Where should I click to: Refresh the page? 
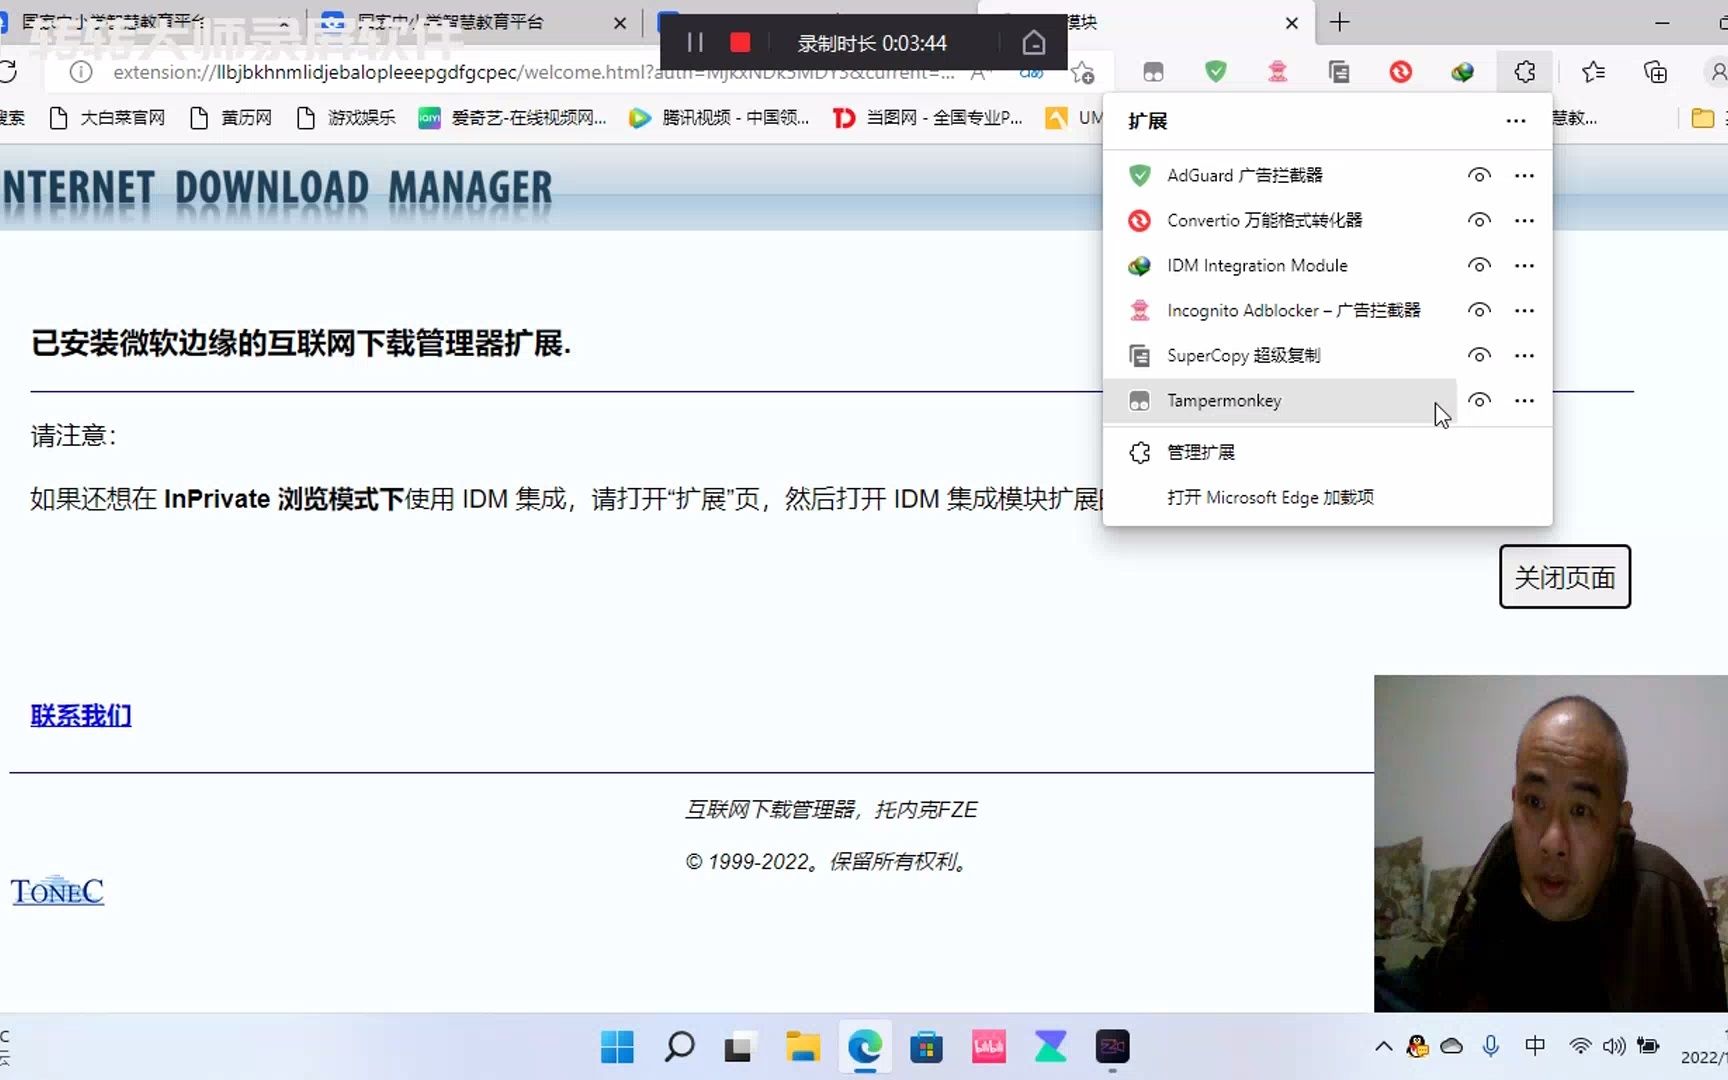click(9, 72)
